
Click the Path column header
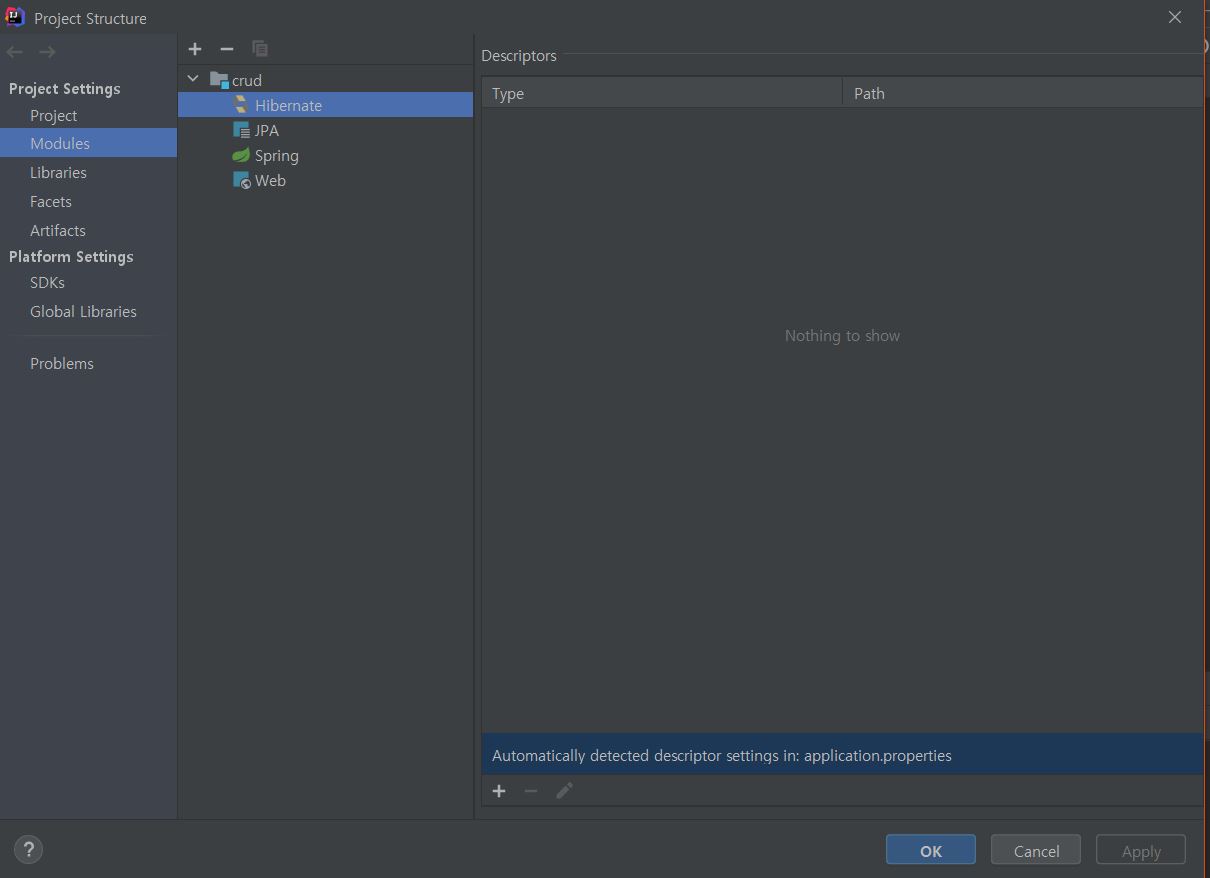1022,93
